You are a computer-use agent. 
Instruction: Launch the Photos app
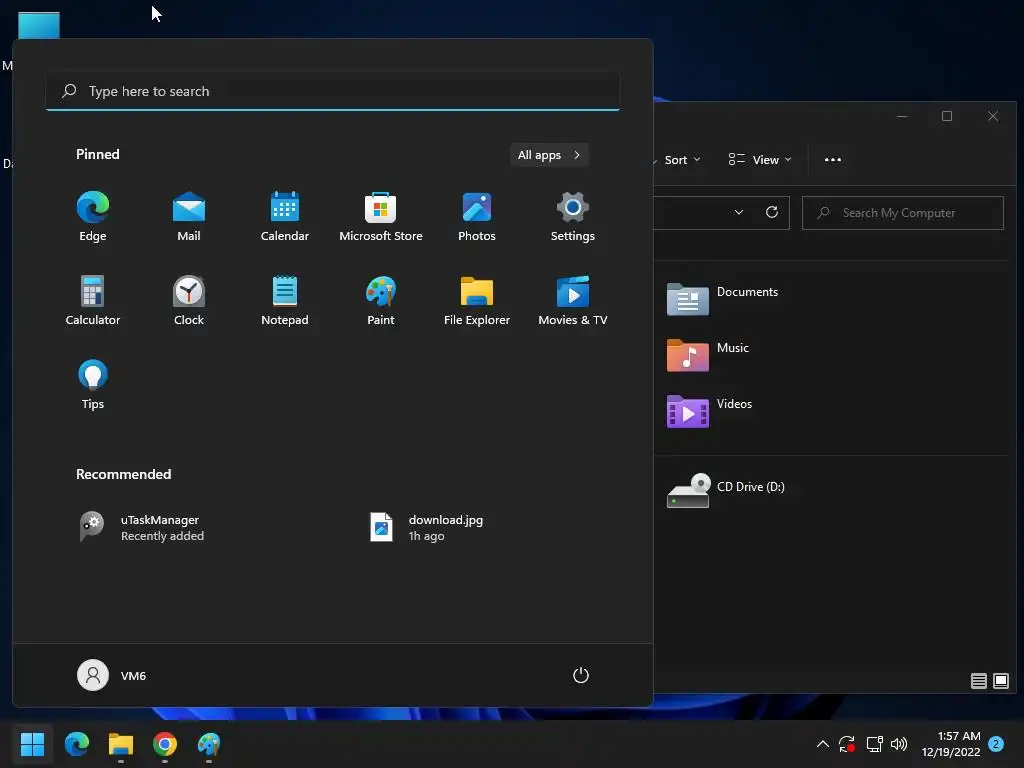(x=477, y=217)
